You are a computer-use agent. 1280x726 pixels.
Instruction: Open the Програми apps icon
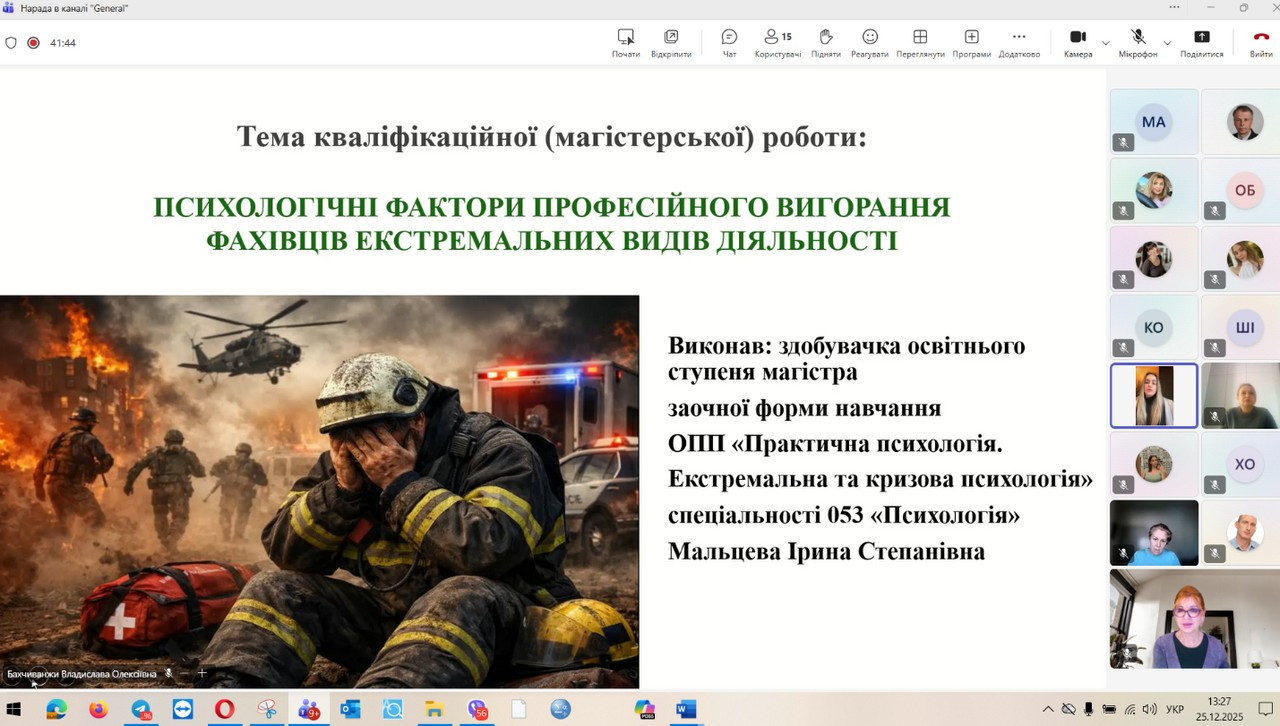(971, 42)
